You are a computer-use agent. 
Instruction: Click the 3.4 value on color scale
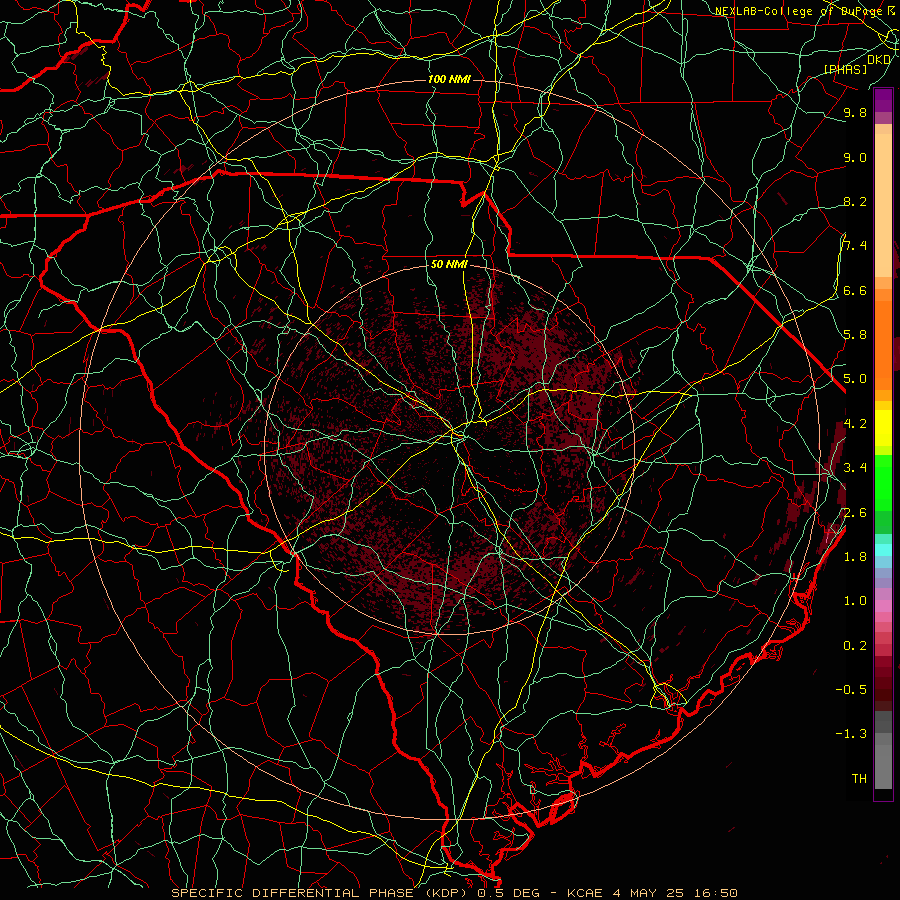(x=855, y=467)
